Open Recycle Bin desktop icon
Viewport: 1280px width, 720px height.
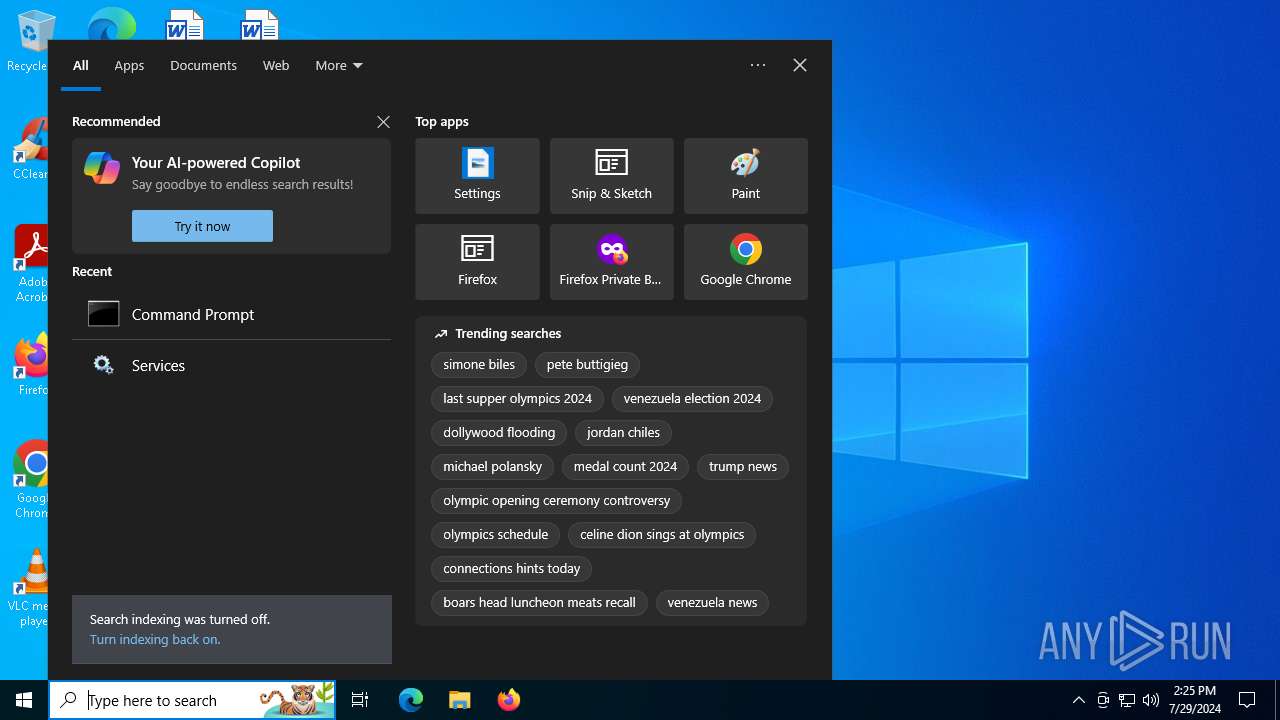pyautogui.click(x=30, y=40)
